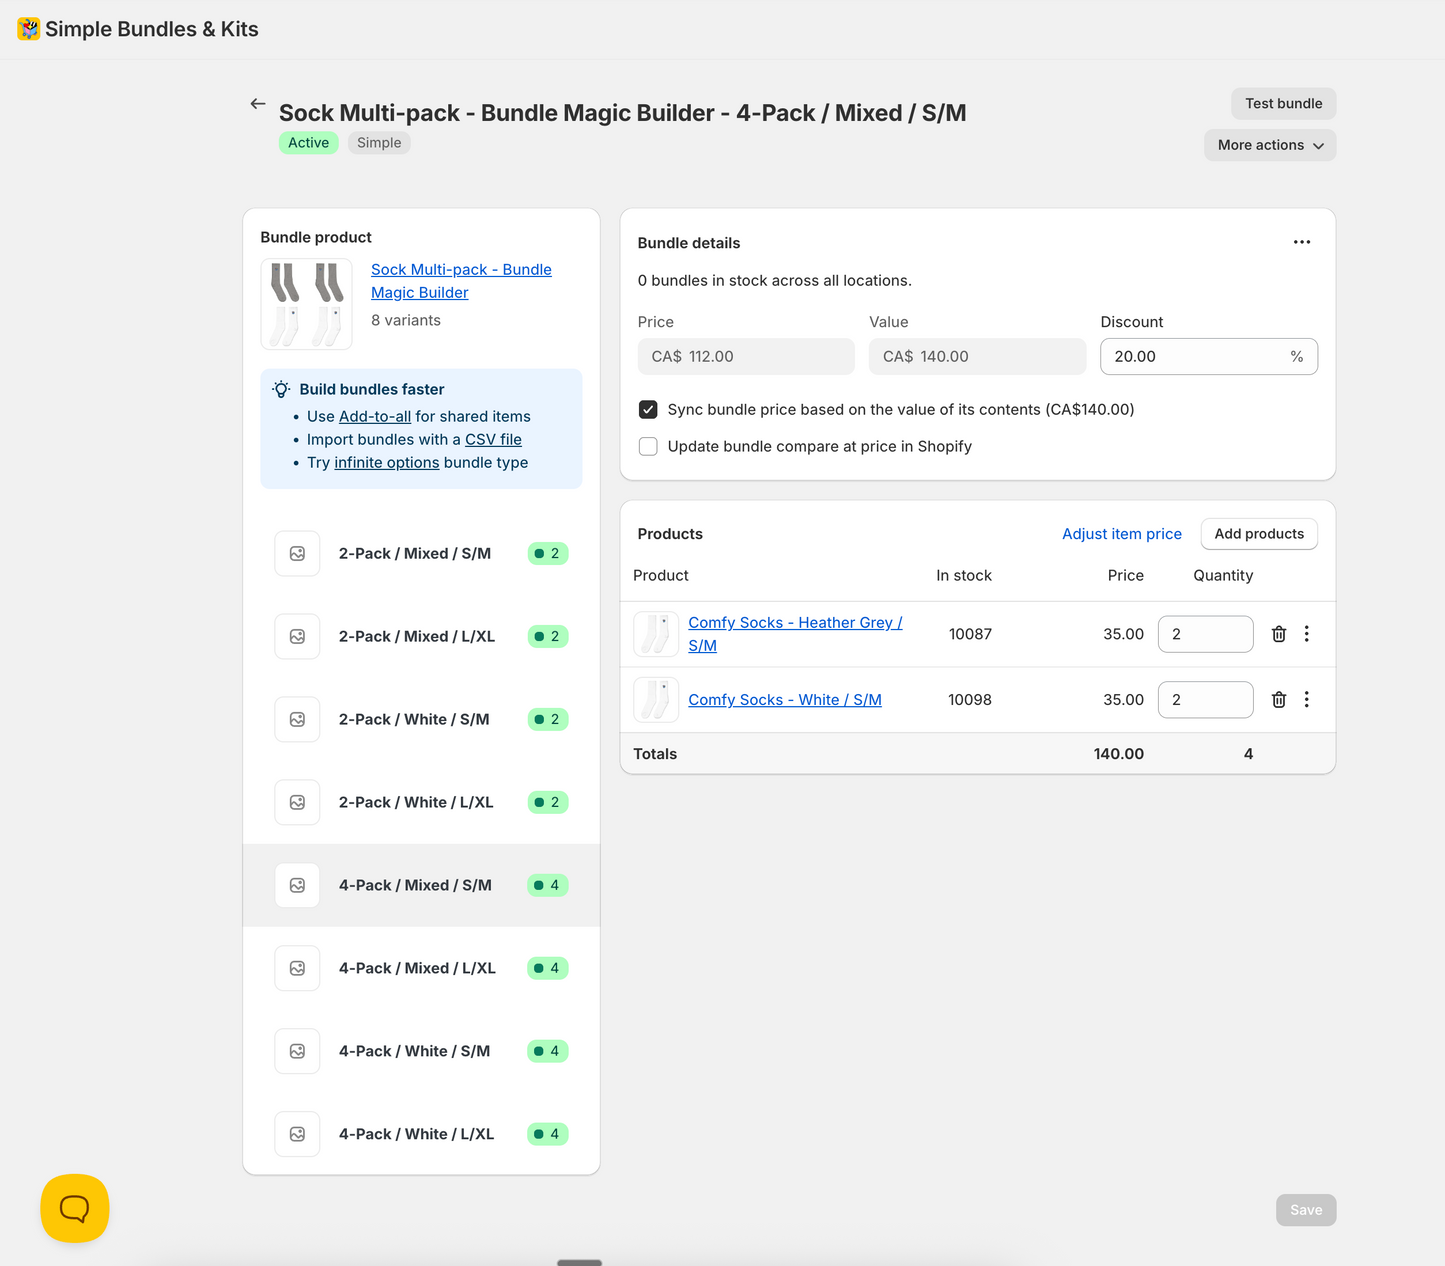Open Adjust item price link

[1122, 534]
